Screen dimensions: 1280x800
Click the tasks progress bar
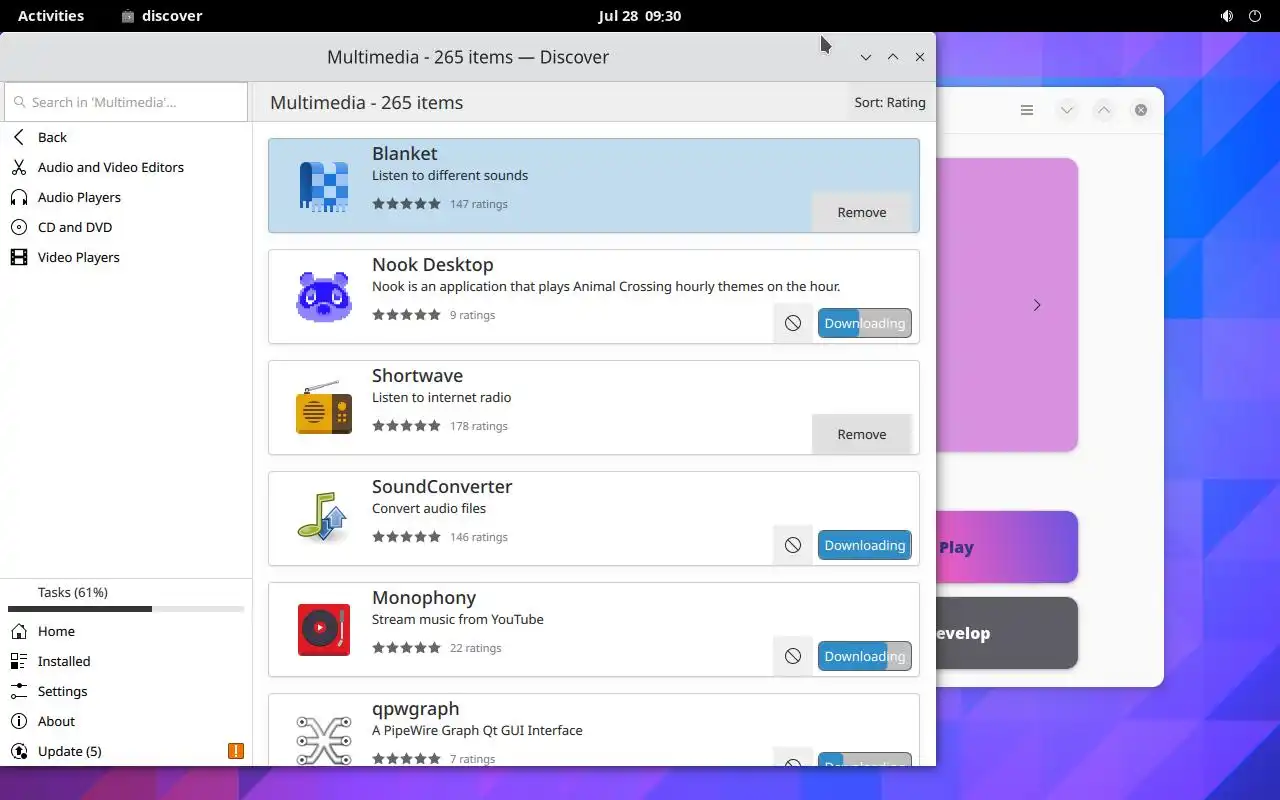point(126,609)
